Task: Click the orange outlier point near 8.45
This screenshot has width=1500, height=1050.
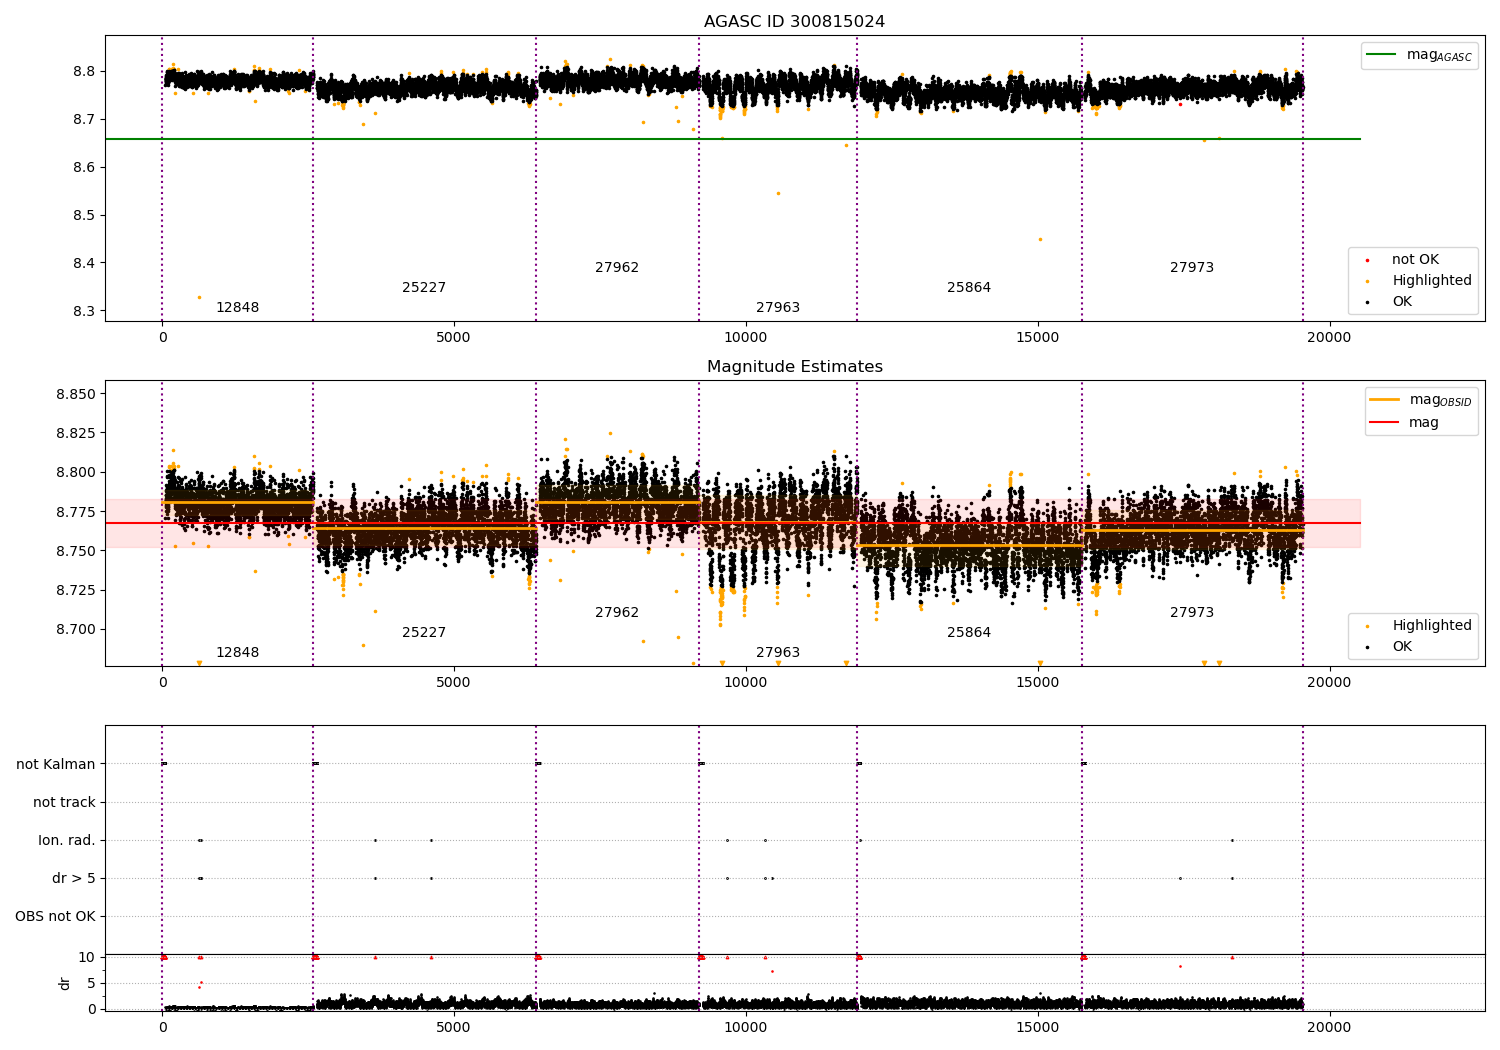Action: (x=1040, y=239)
